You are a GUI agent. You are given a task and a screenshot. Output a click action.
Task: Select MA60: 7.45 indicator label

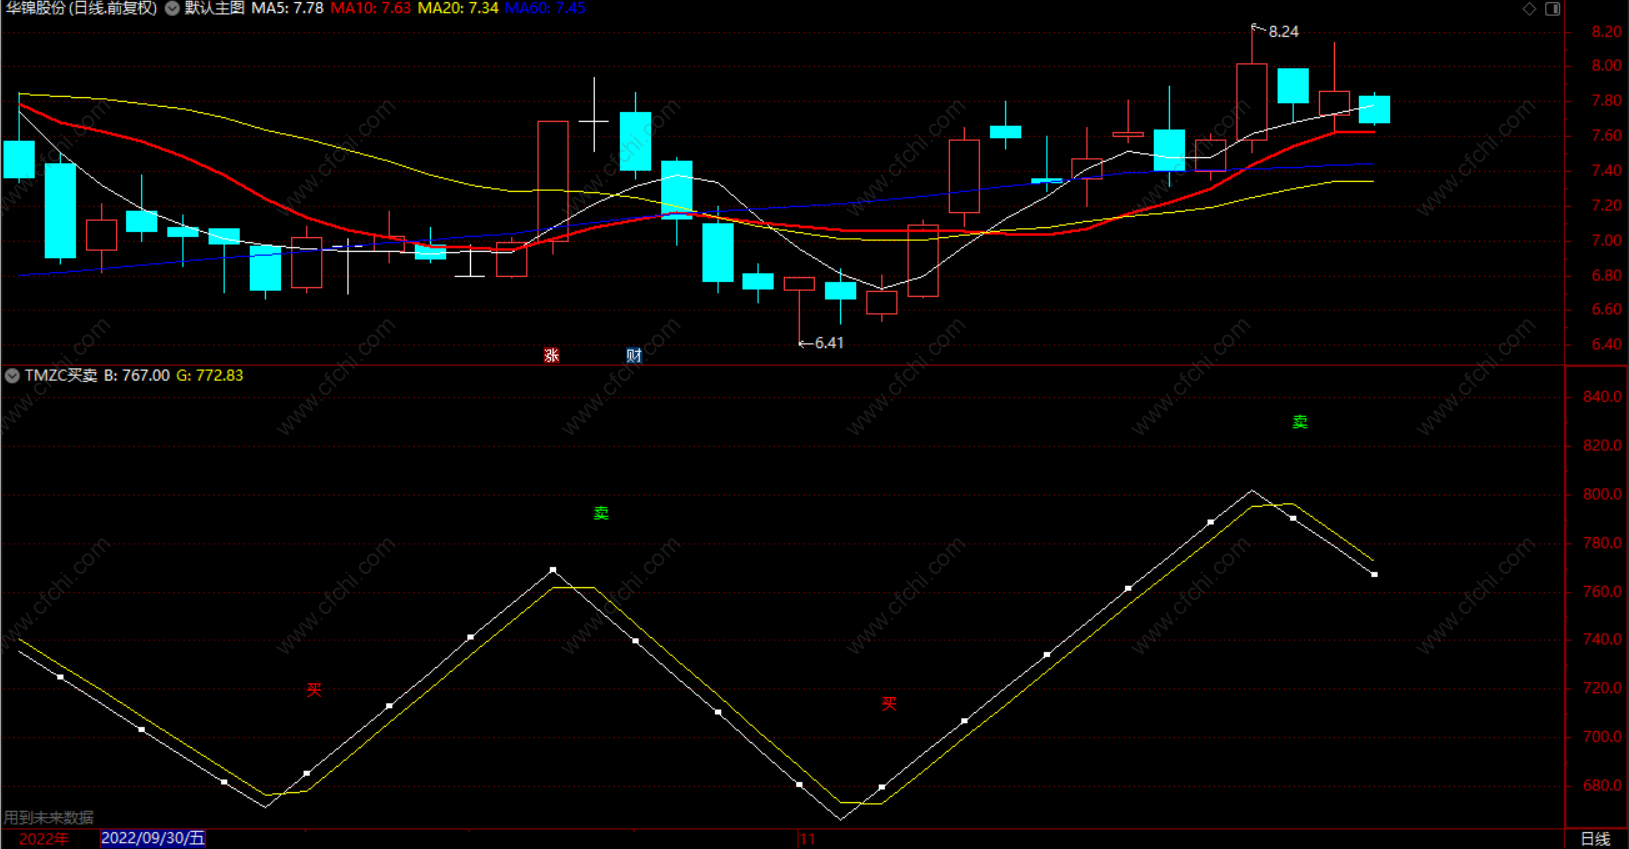[x=545, y=8]
